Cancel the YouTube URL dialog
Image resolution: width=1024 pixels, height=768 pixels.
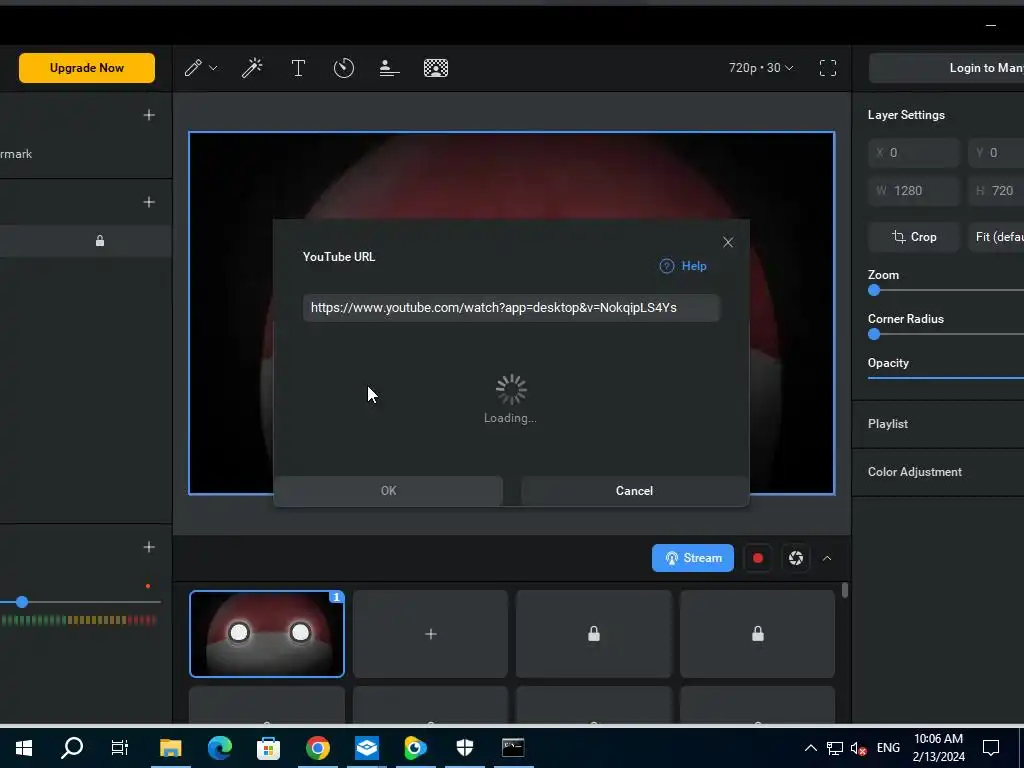click(634, 490)
